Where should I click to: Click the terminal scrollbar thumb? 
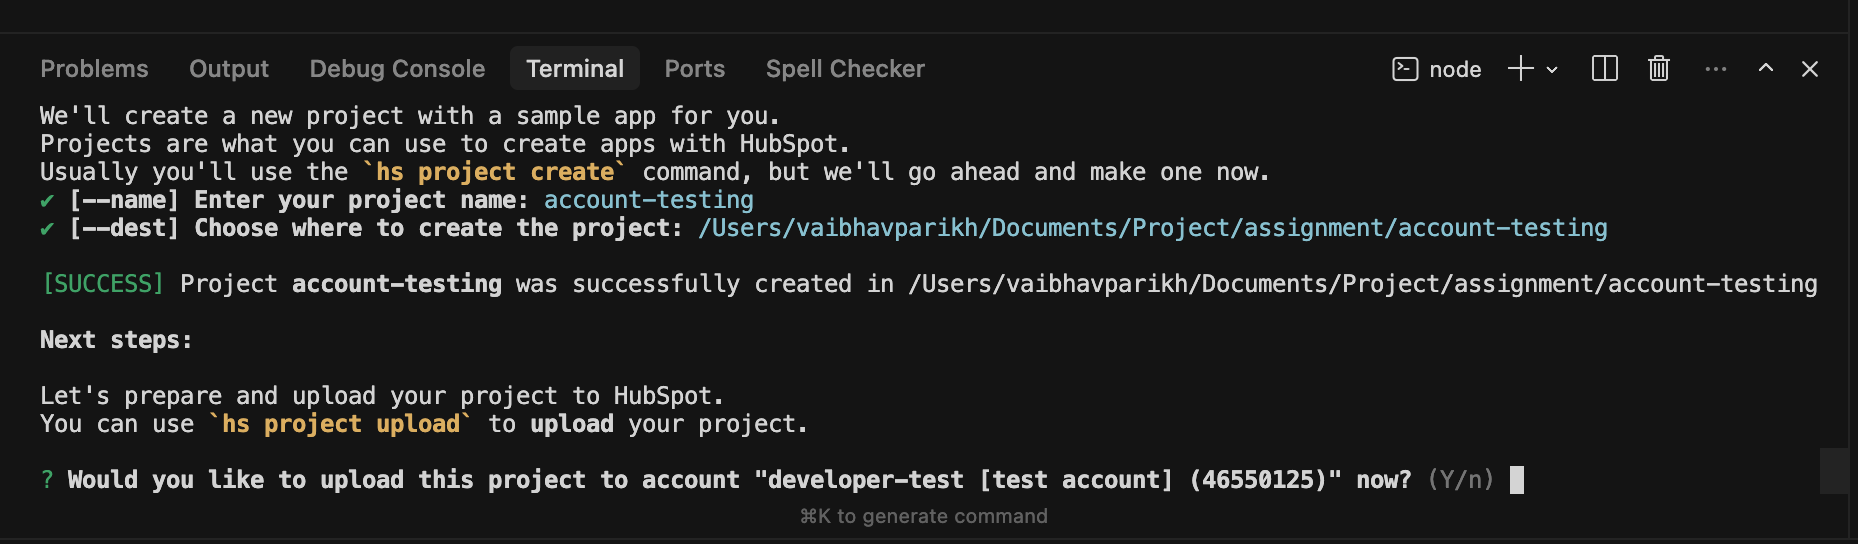pos(1833,471)
